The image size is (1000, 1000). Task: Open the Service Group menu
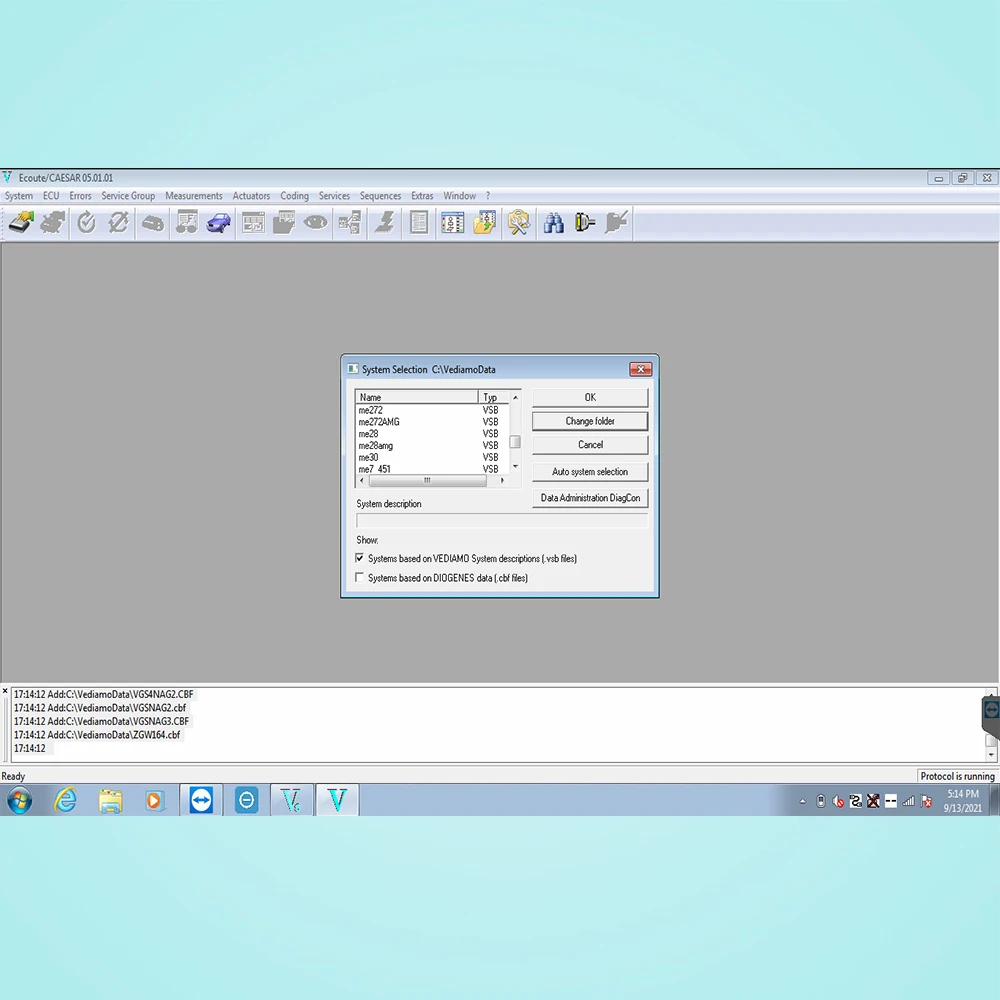tap(128, 196)
